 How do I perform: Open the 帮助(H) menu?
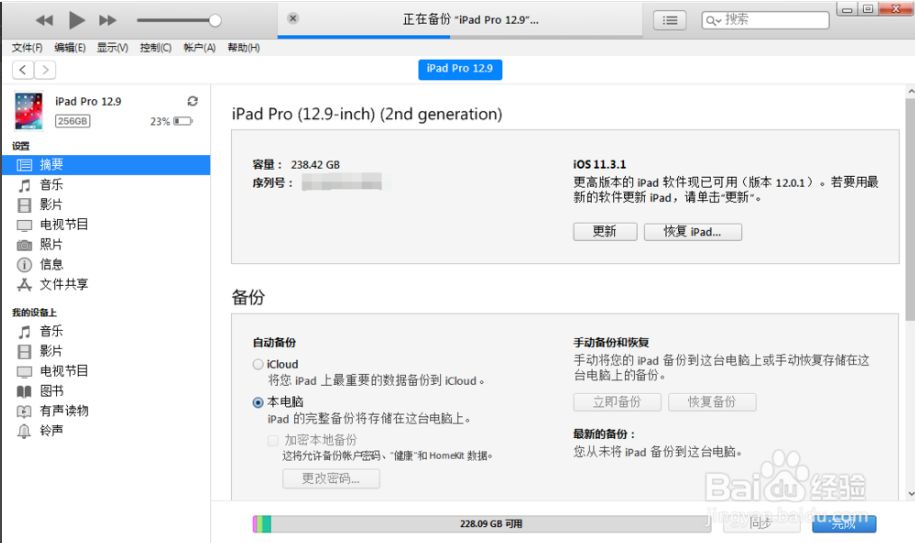coord(243,47)
